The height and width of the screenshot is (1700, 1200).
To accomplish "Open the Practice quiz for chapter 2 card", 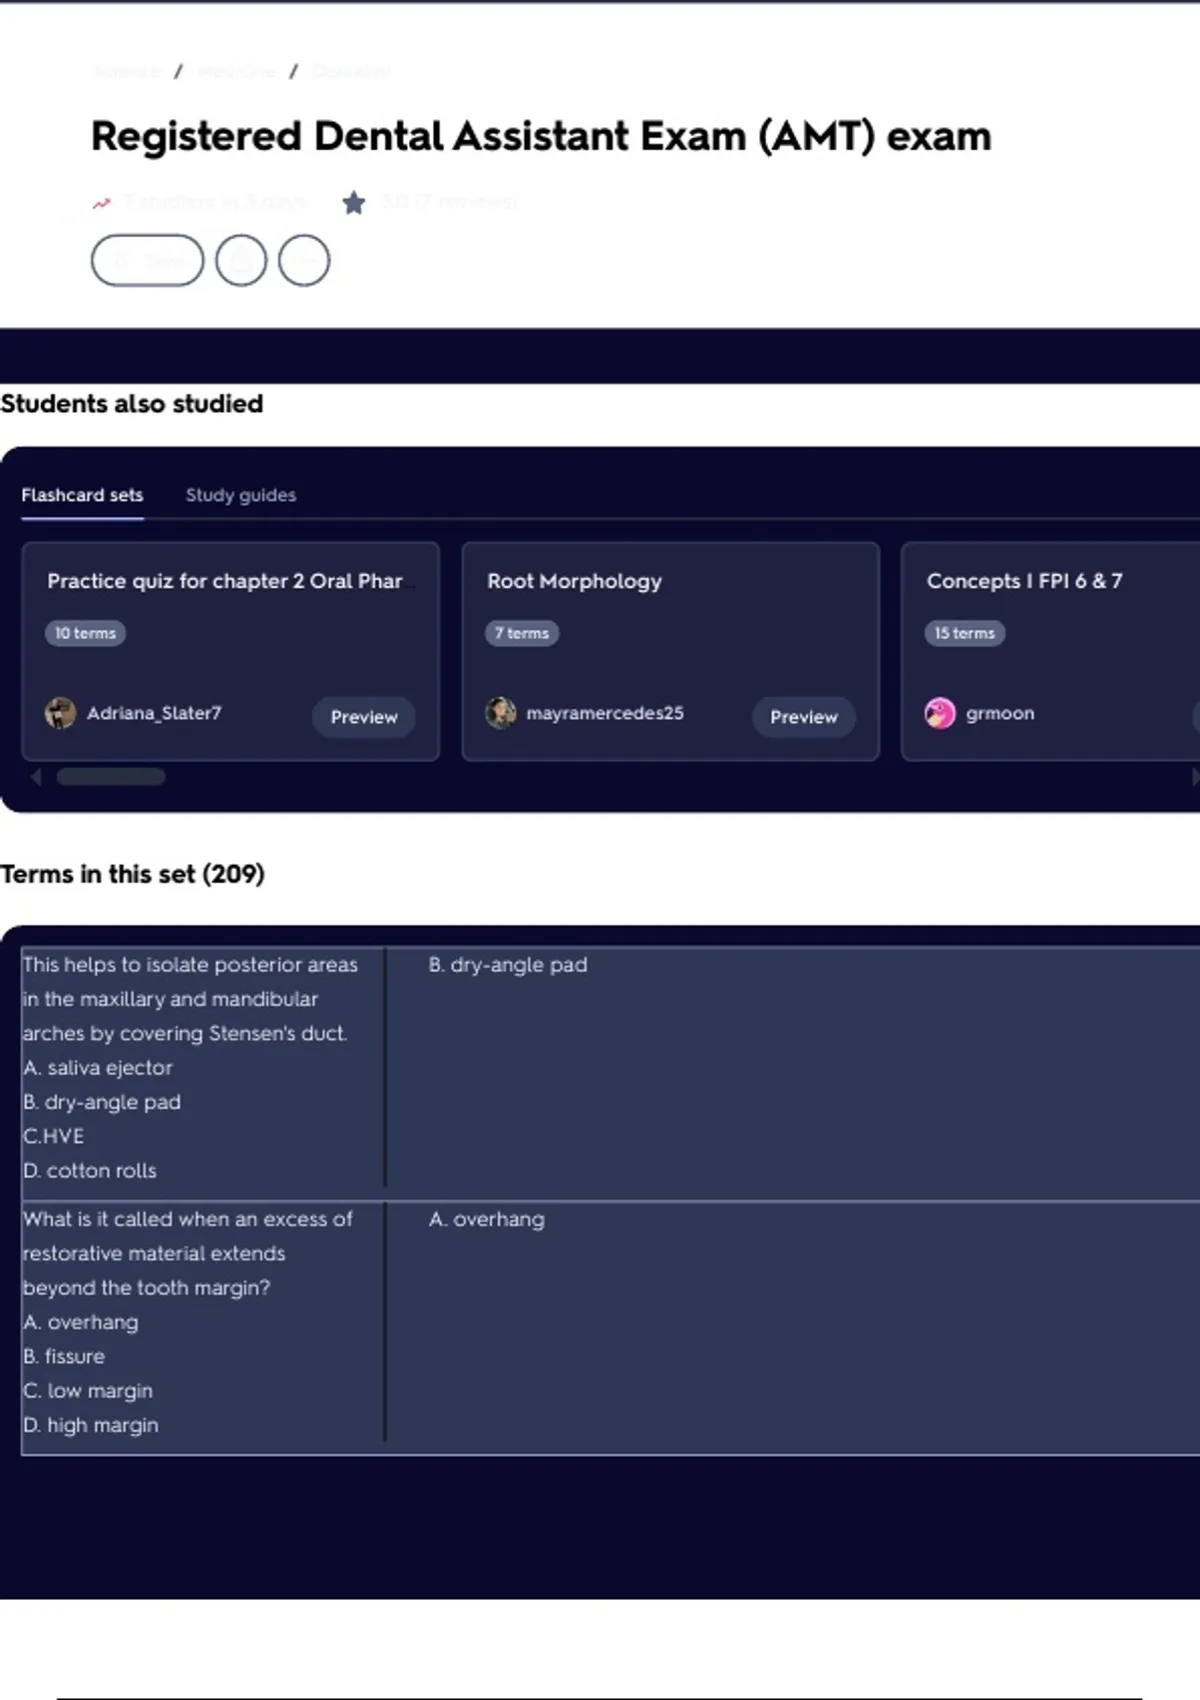I will point(225,581).
